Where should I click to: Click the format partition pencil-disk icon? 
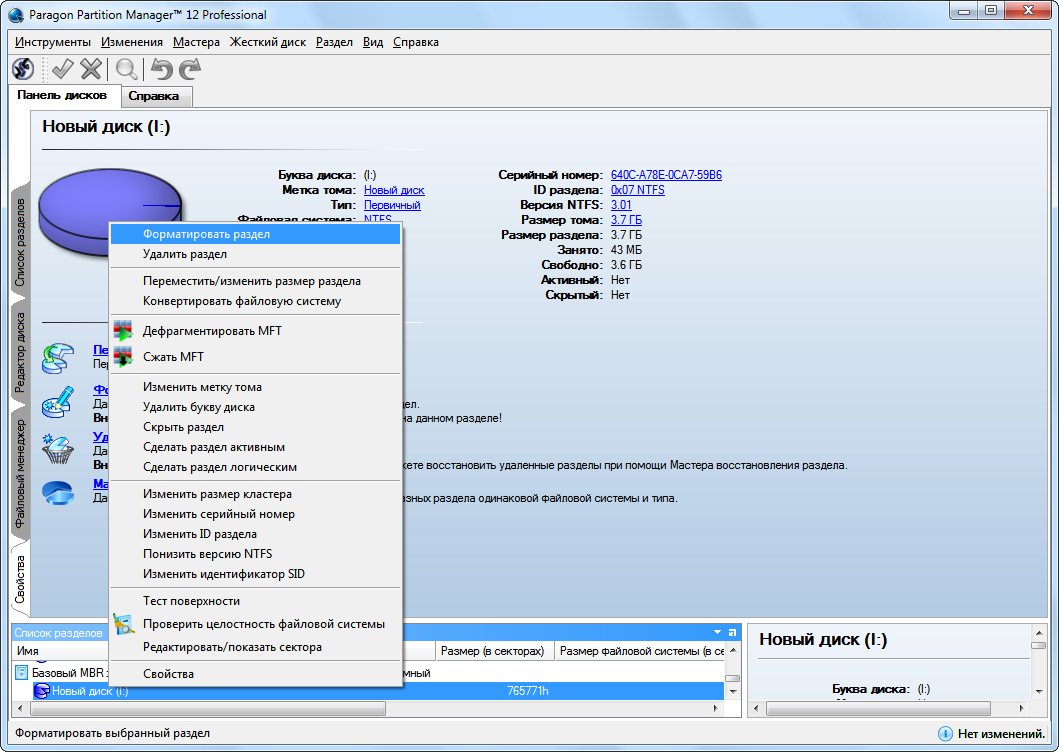(x=58, y=401)
